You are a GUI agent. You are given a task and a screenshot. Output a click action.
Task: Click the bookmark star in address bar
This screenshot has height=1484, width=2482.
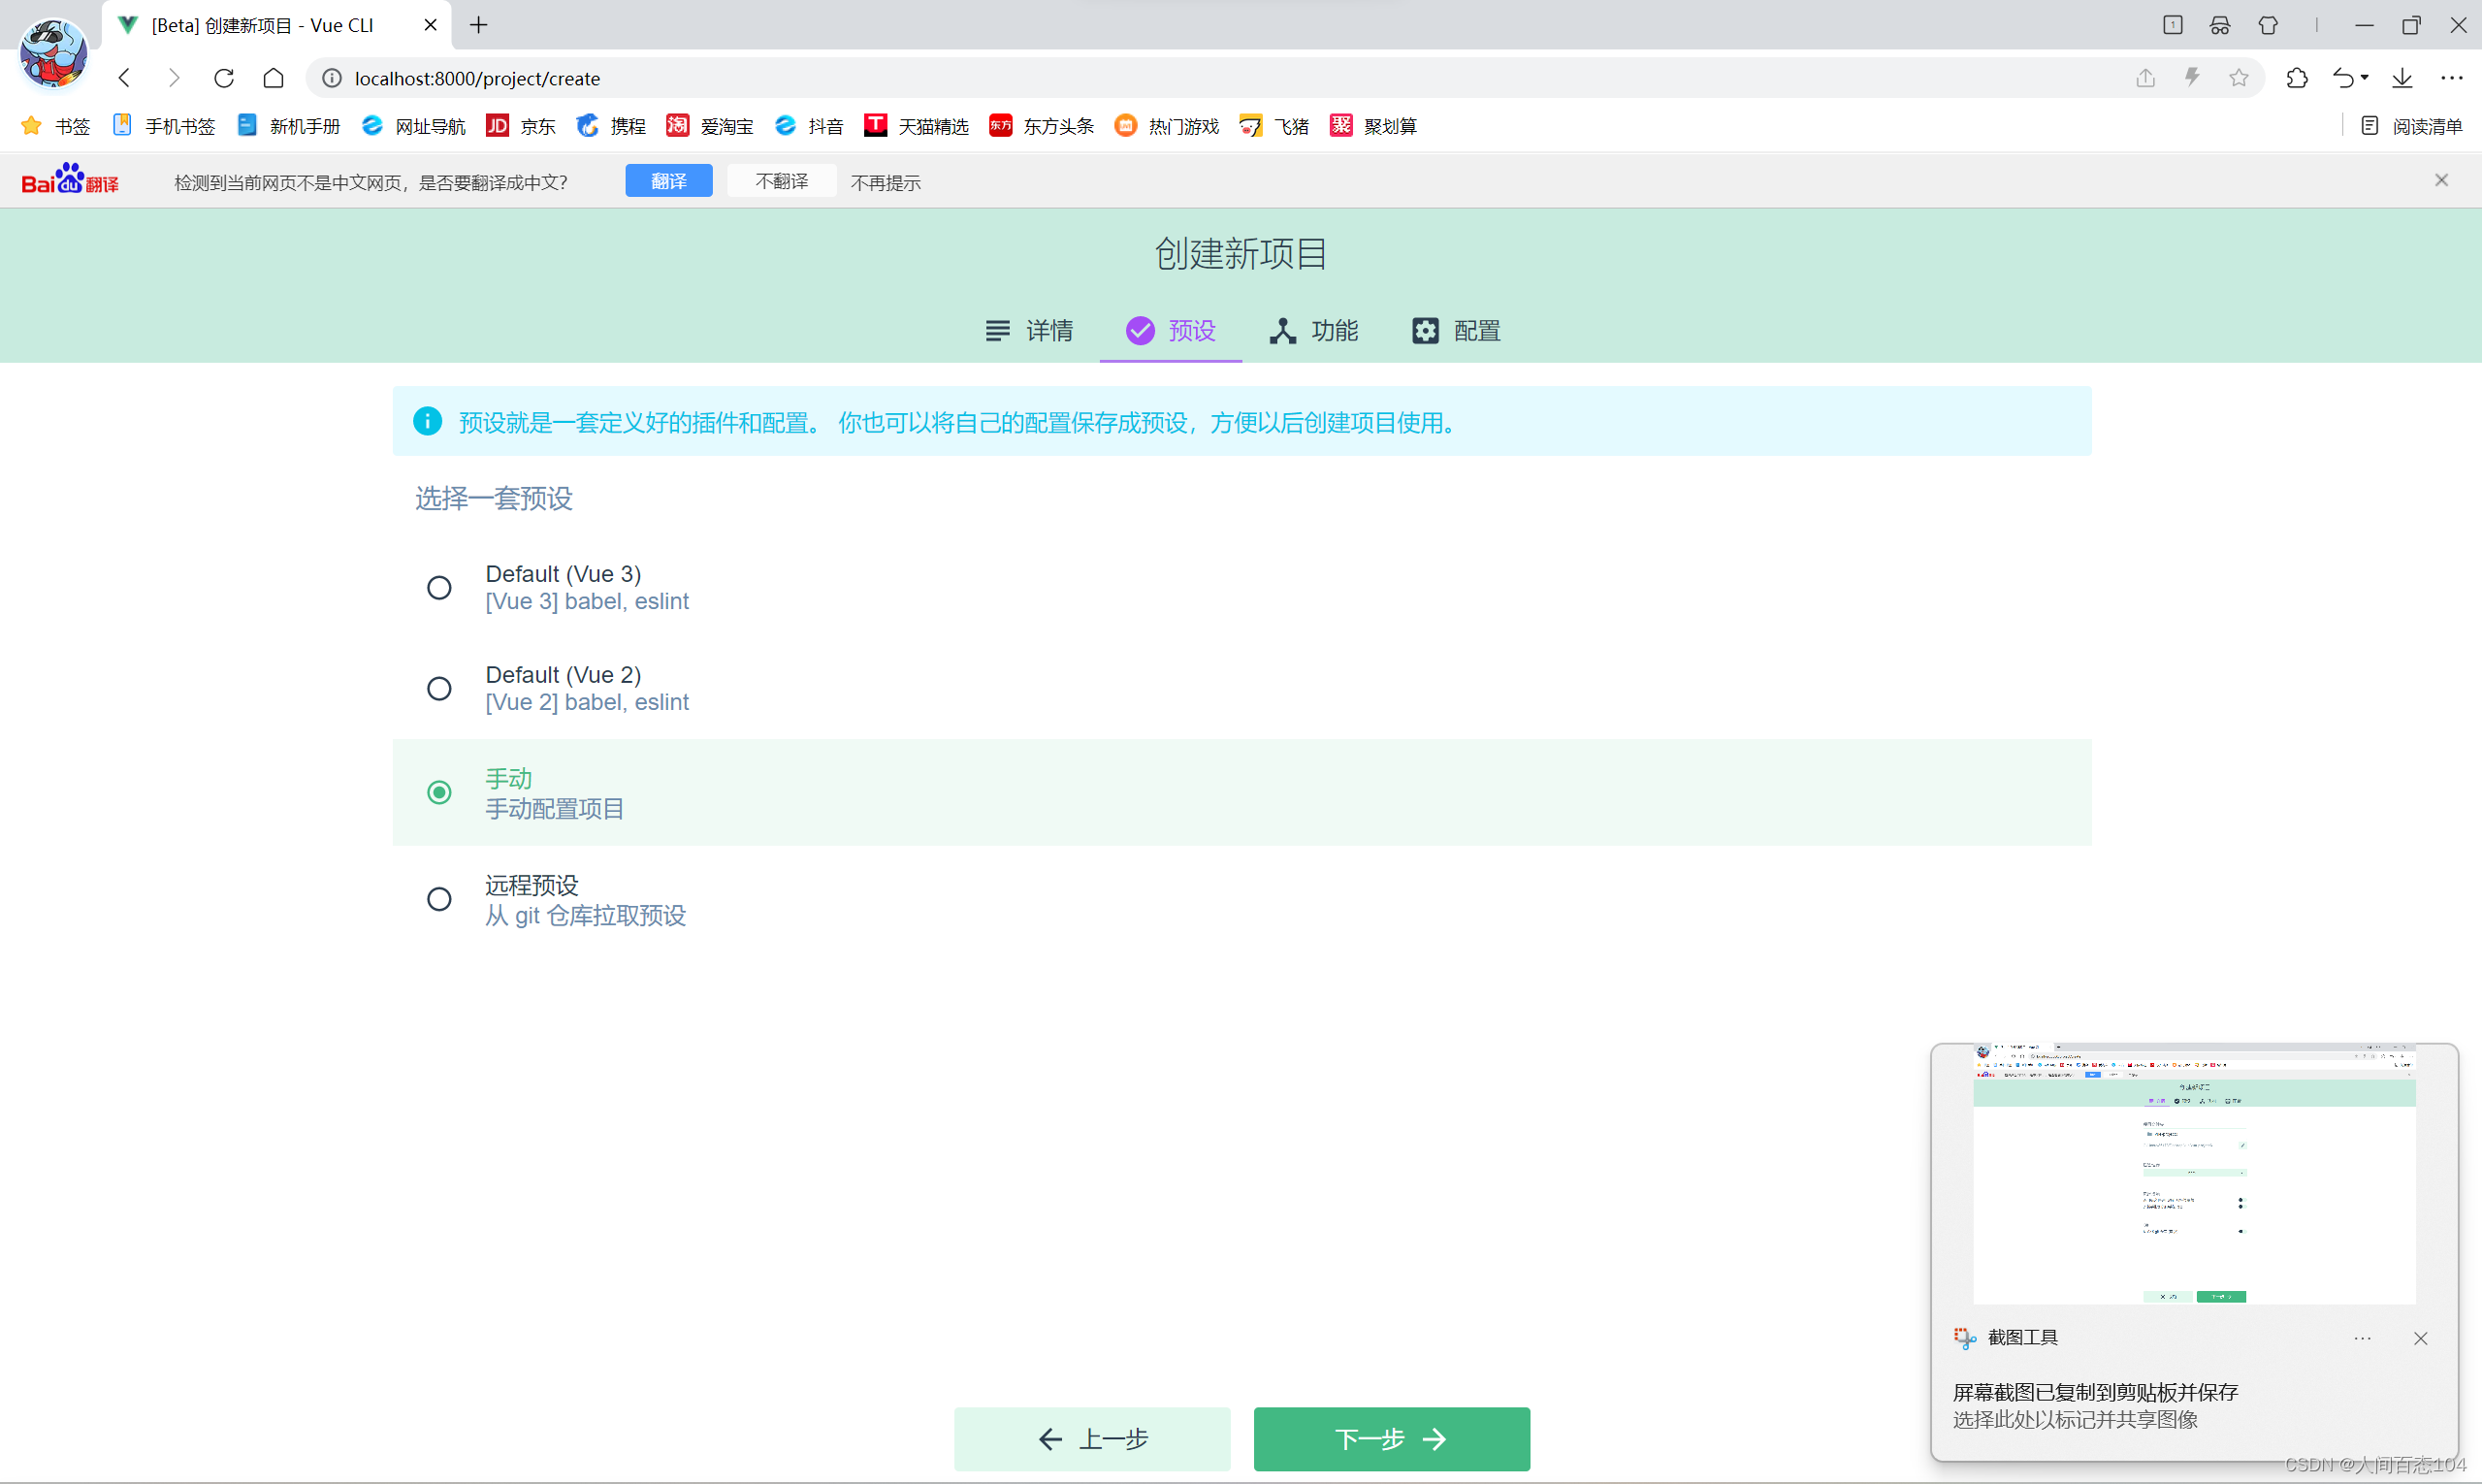click(x=2238, y=78)
